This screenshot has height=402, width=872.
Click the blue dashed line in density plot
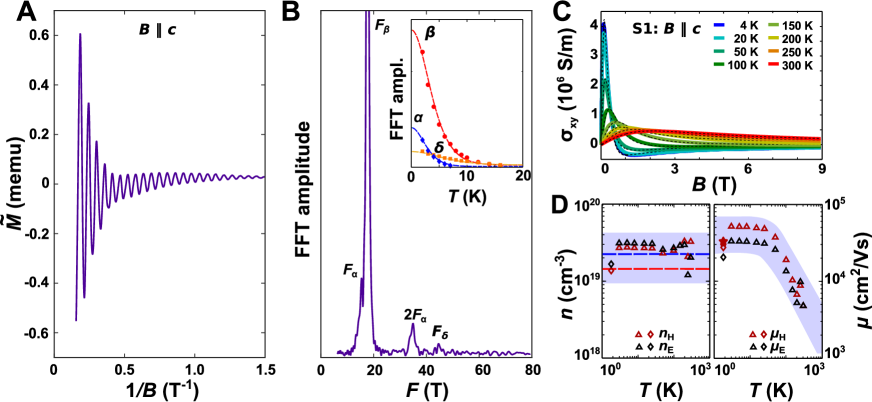coord(656,254)
